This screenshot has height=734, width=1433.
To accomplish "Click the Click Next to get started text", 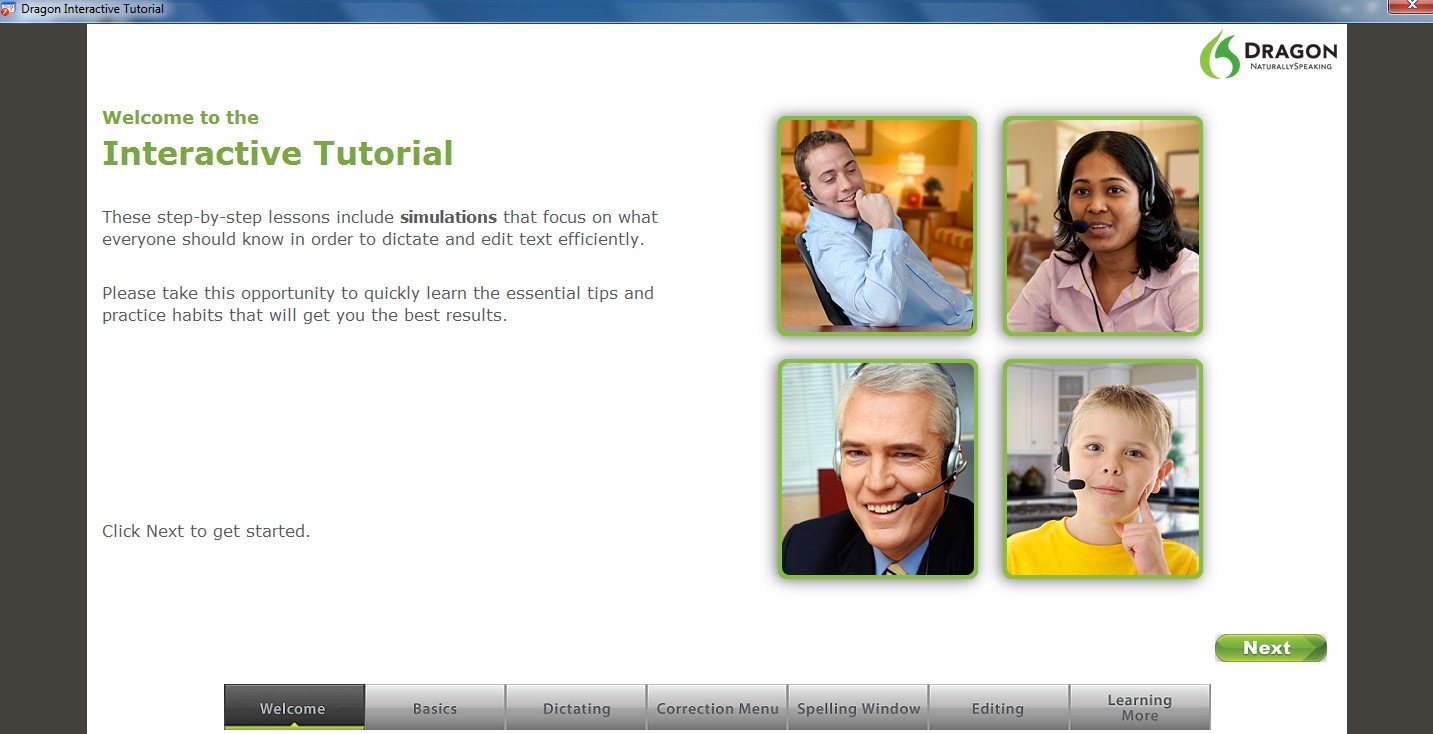I will tap(206, 531).
